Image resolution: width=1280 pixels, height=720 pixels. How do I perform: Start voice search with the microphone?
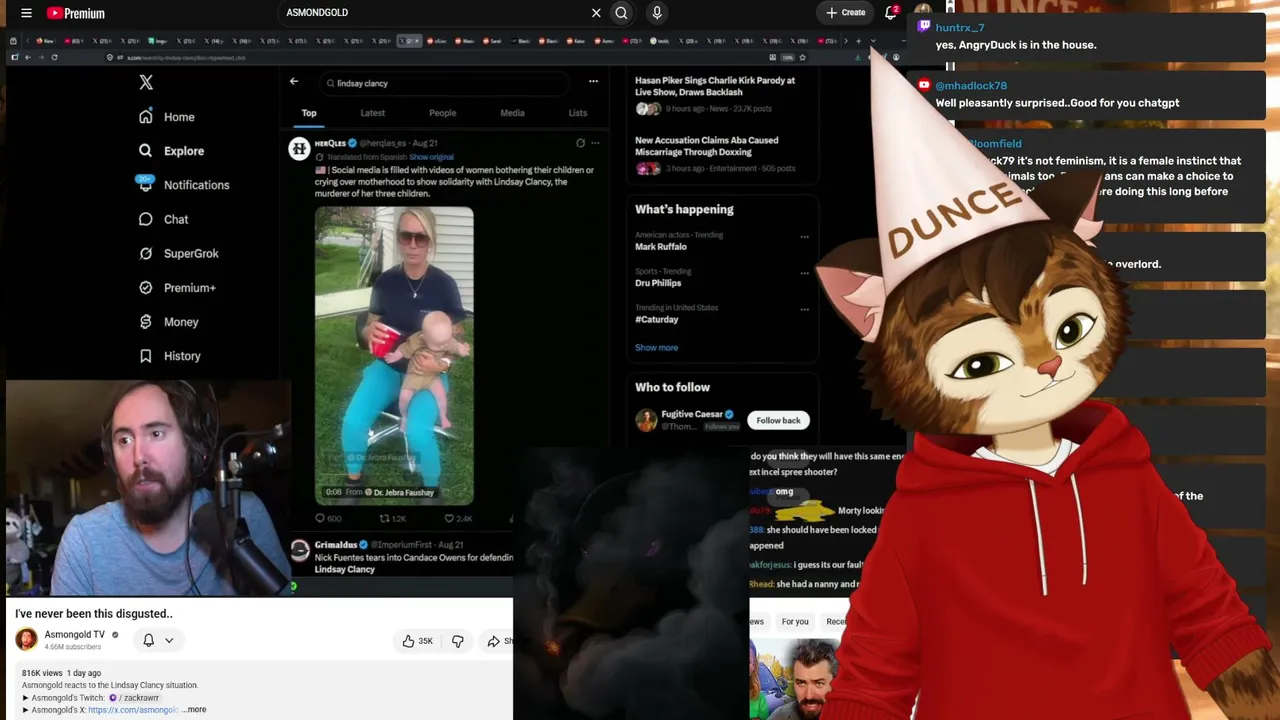[x=657, y=13]
